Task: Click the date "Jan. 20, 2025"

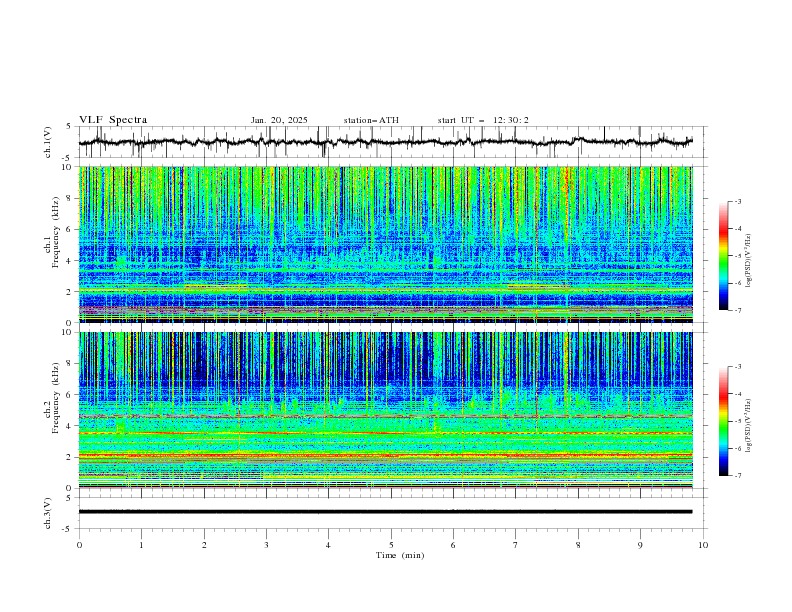Action: [279, 120]
